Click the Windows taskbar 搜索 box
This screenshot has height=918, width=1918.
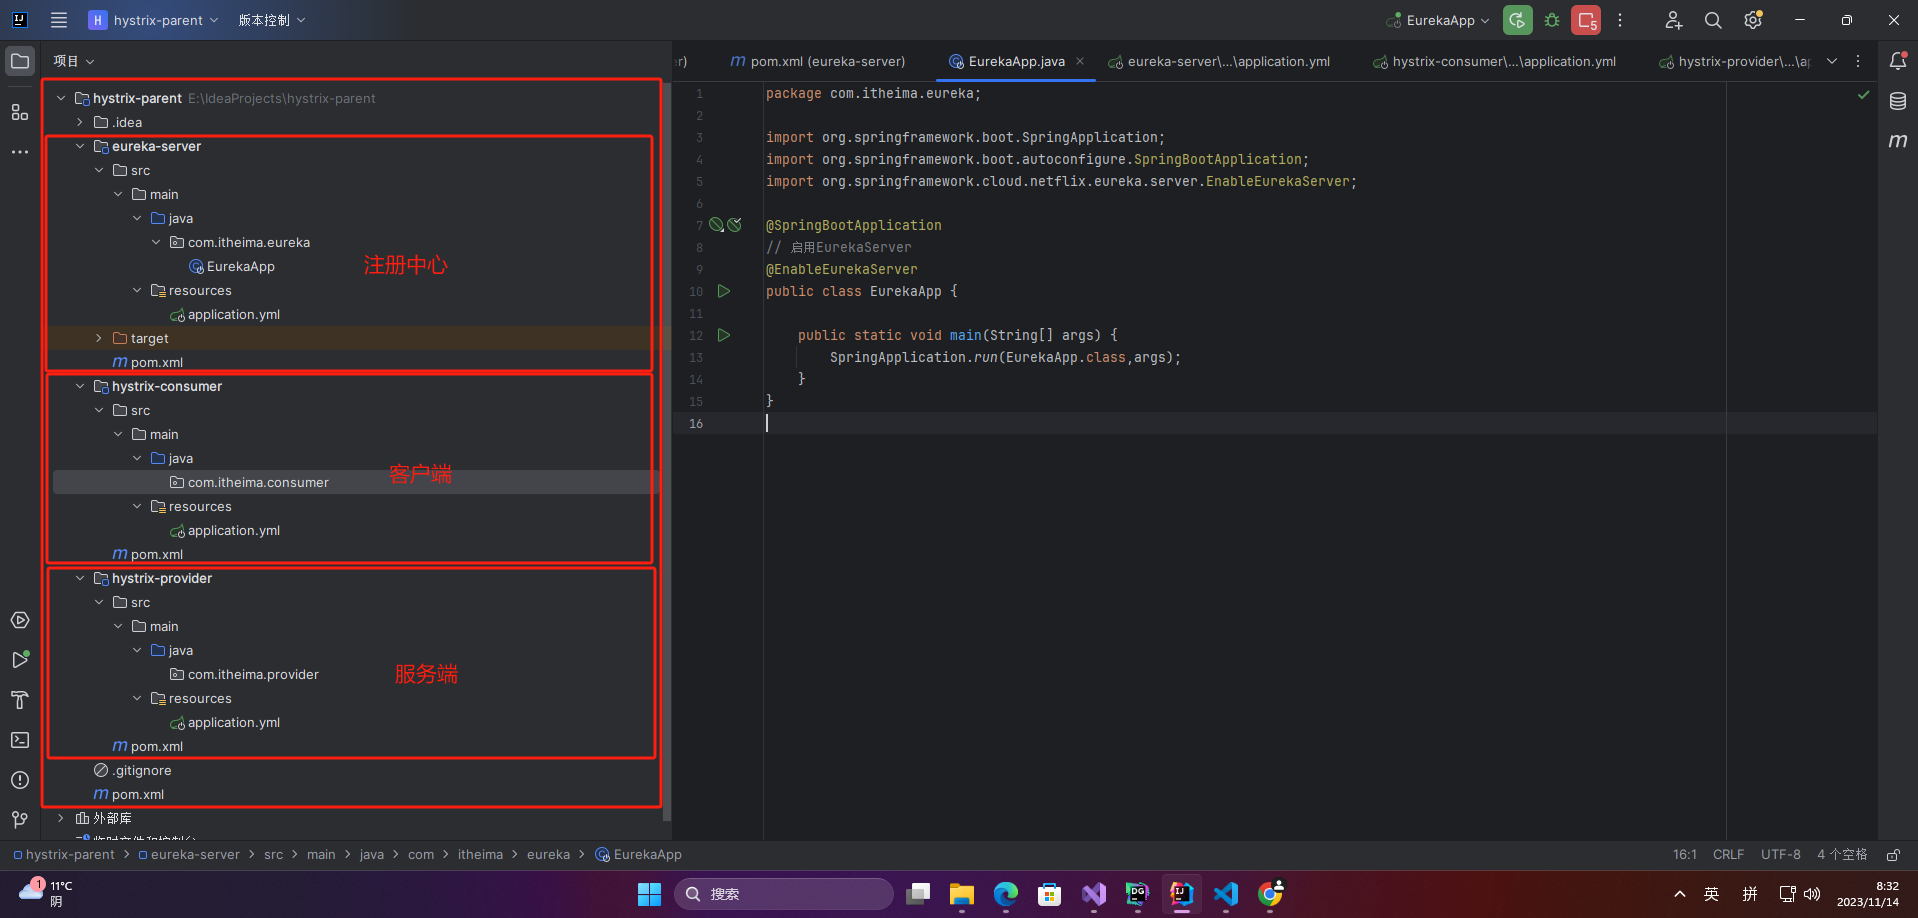coord(784,894)
